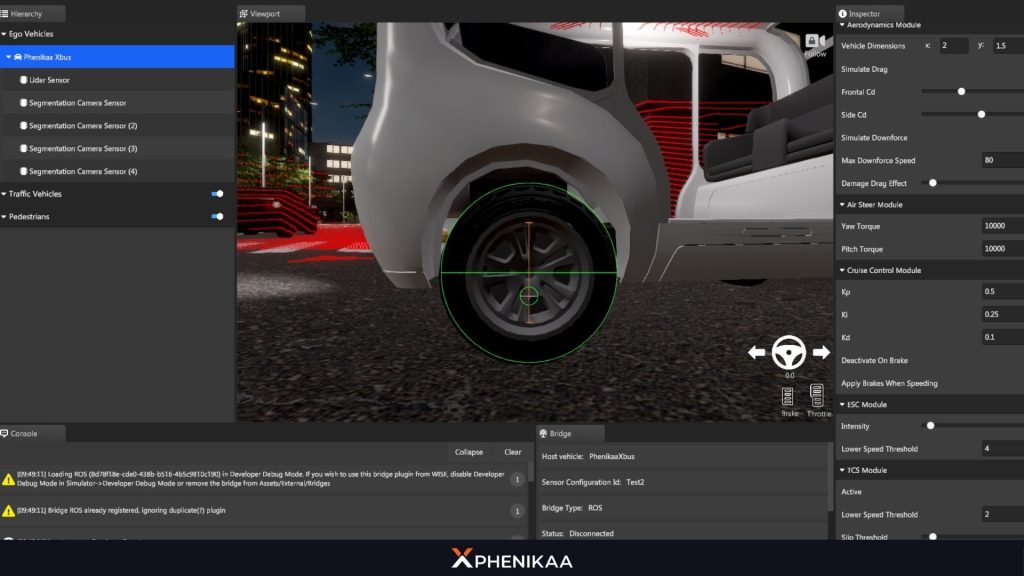Steer right with the right arrow icon
This screenshot has height=576, width=1024.
coord(822,353)
